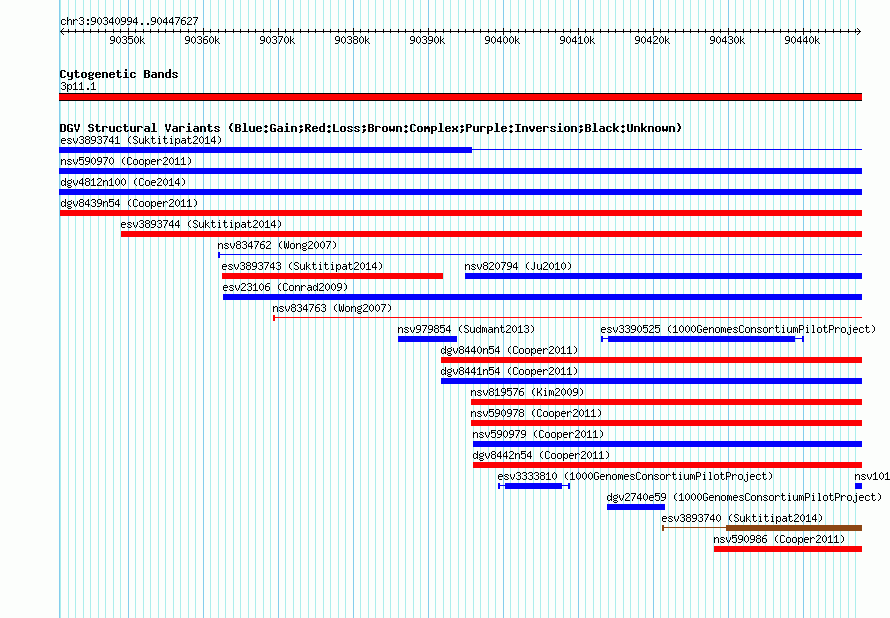This screenshot has width=890, height=618.
Task: Click the brown esv3893740 complex bar
Action: 794,528
